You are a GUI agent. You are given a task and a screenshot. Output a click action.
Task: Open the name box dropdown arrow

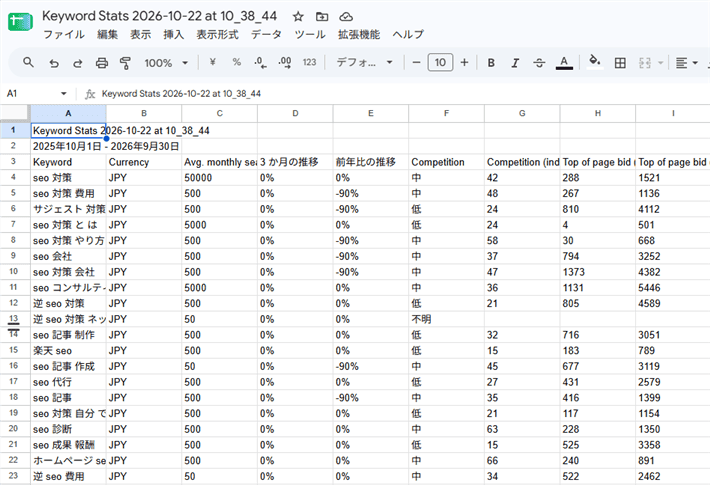[63, 94]
